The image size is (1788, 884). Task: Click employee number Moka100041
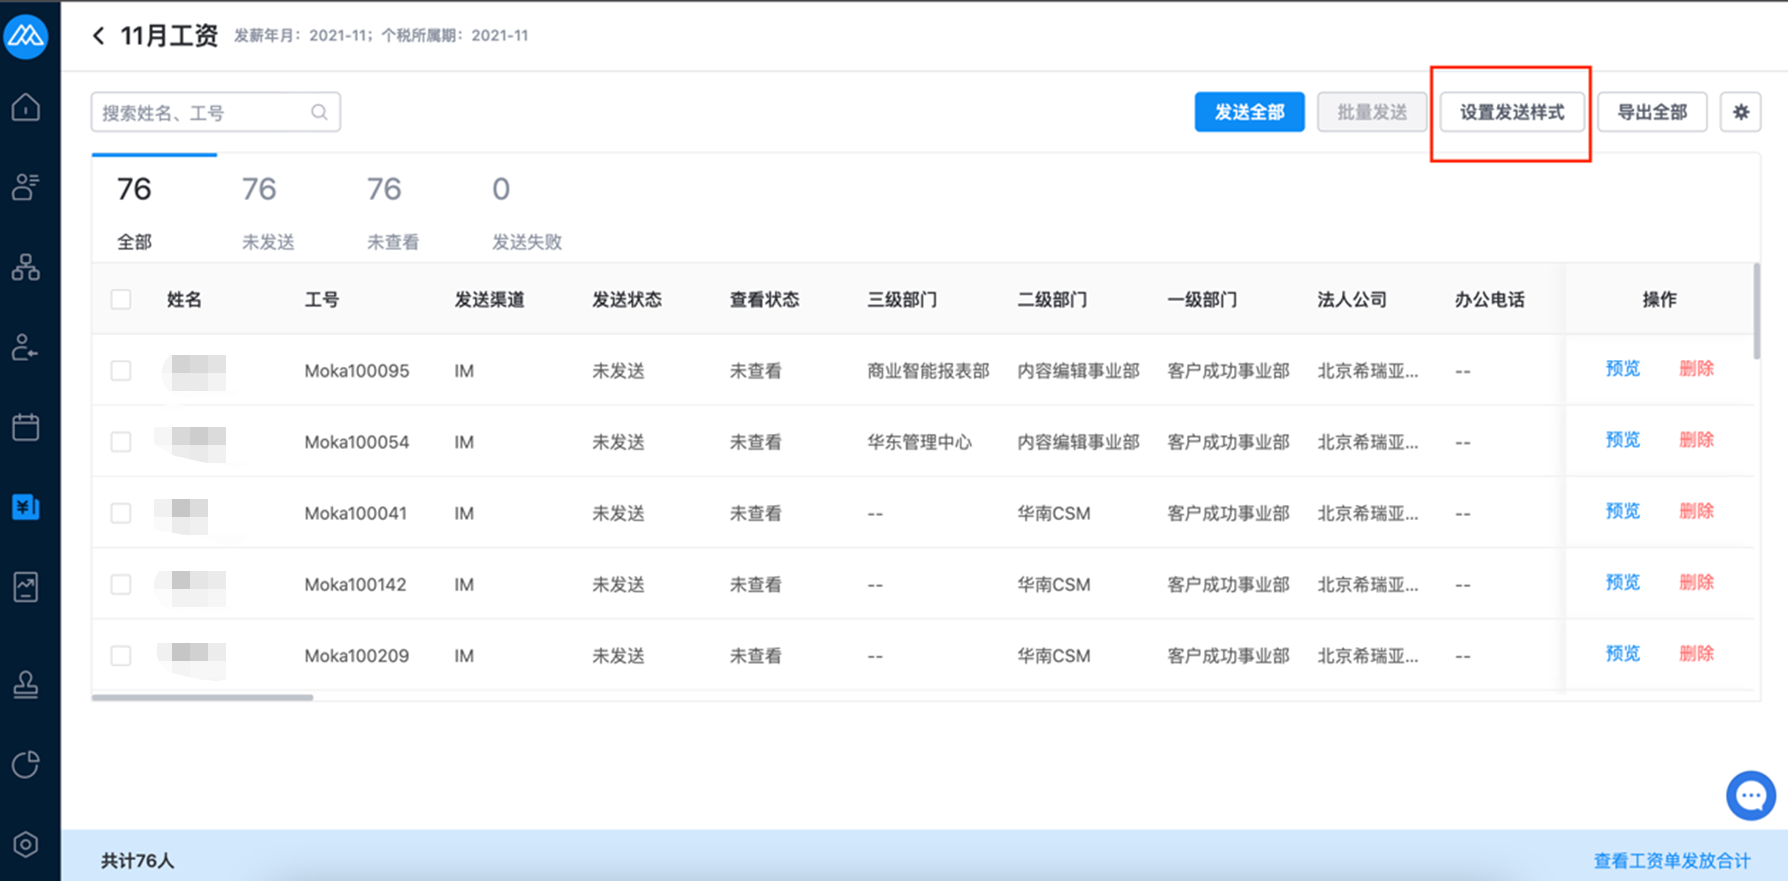(x=355, y=513)
